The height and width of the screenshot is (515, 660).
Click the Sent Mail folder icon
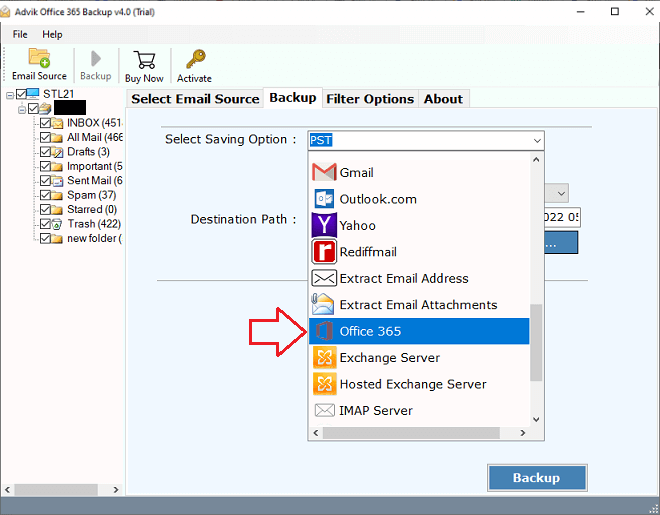click(57, 181)
